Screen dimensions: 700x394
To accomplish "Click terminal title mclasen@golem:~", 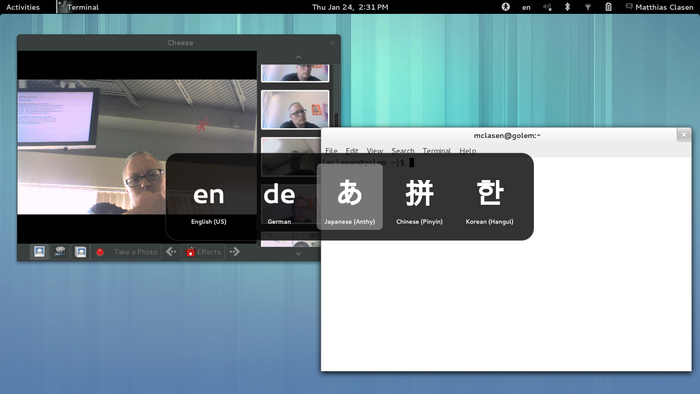I will pyautogui.click(x=507, y=135).
